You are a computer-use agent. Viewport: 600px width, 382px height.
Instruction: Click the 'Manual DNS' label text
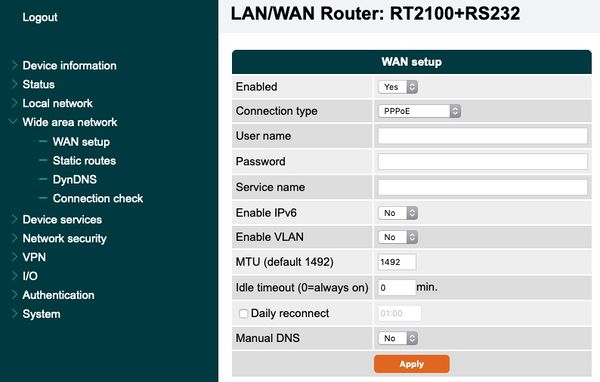point(267,338)
